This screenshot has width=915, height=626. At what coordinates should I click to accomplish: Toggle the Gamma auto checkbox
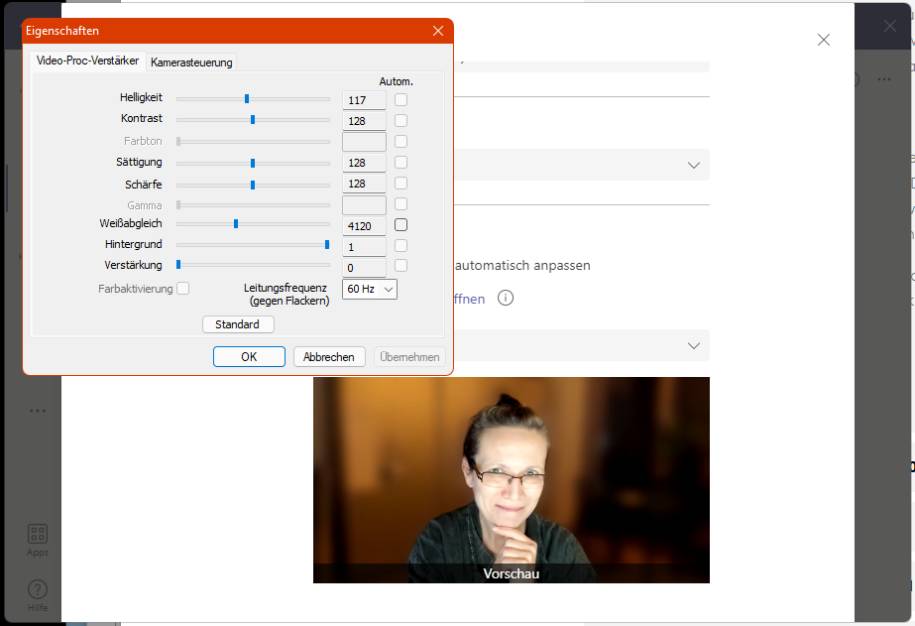click(x=401, y=204)
